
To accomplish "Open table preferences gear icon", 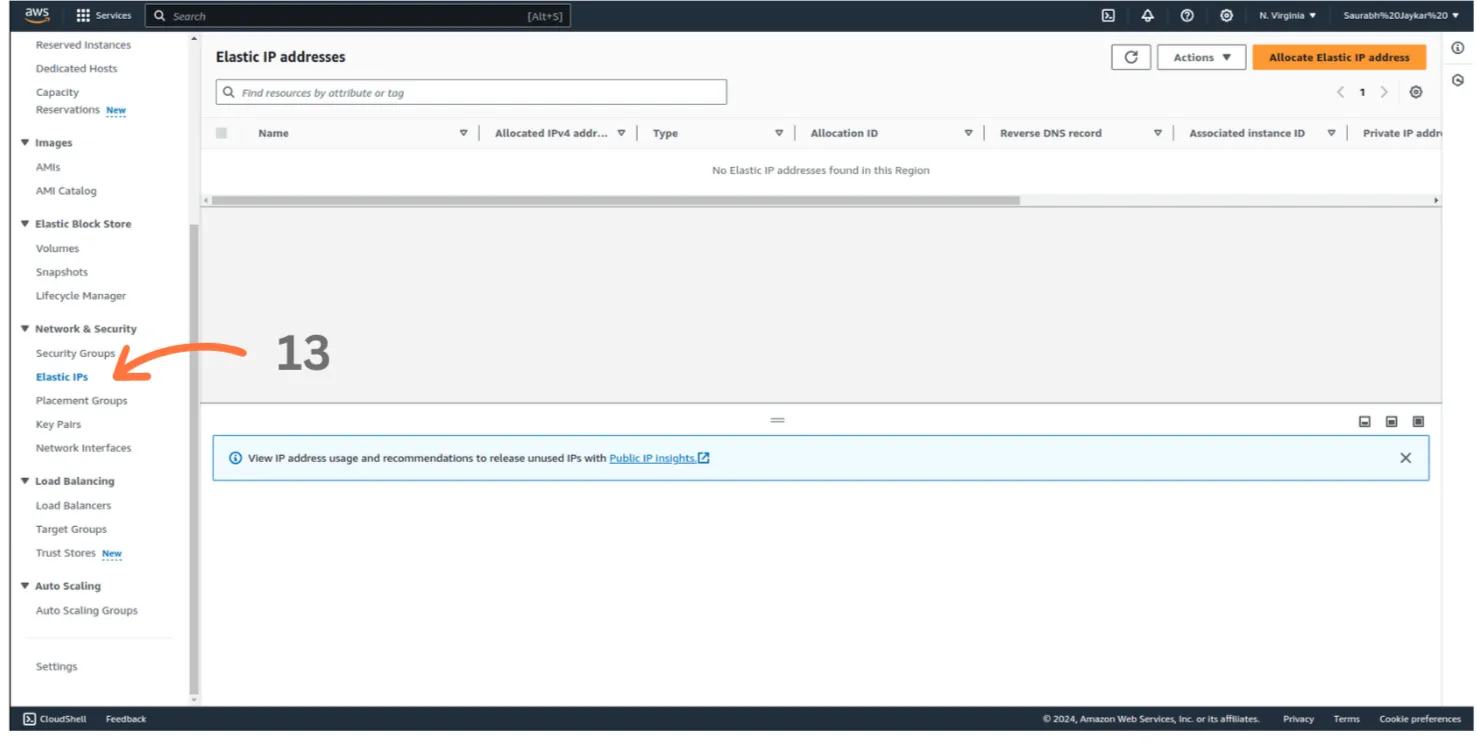I will click(x=1416, y=92).
